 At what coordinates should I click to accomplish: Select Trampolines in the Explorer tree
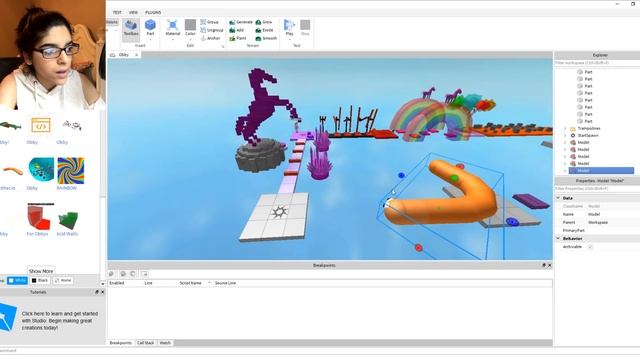[x=589, y=129]
